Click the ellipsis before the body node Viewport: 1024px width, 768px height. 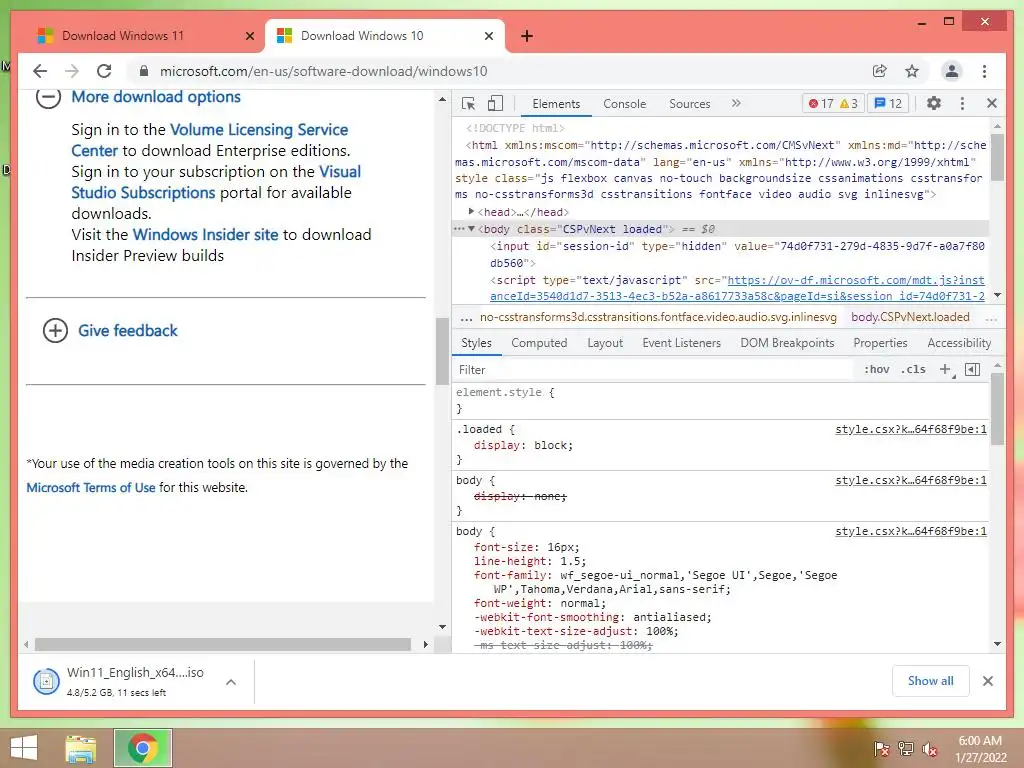pos(459,229)
